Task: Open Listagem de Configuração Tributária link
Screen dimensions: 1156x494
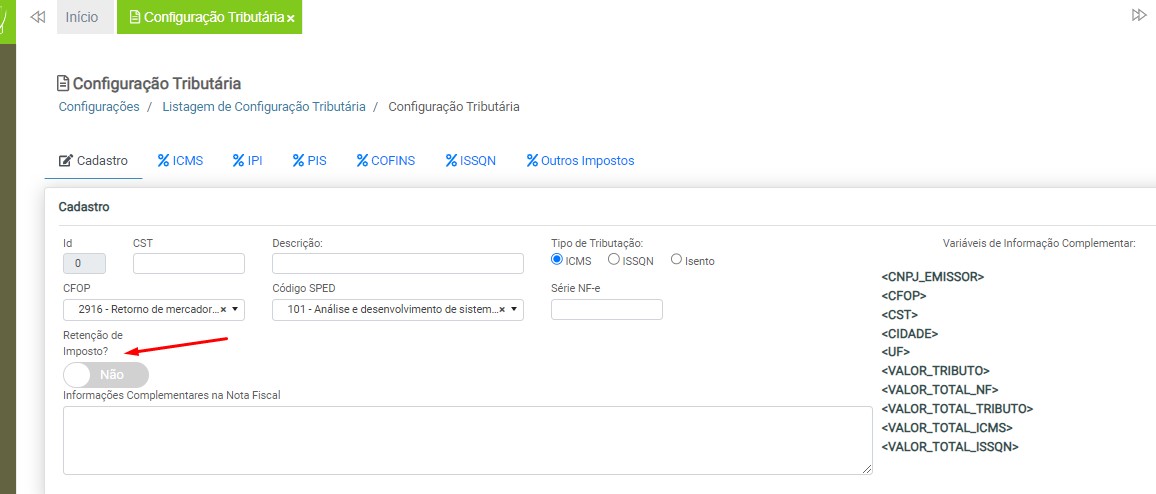Action: click(263, 107)
